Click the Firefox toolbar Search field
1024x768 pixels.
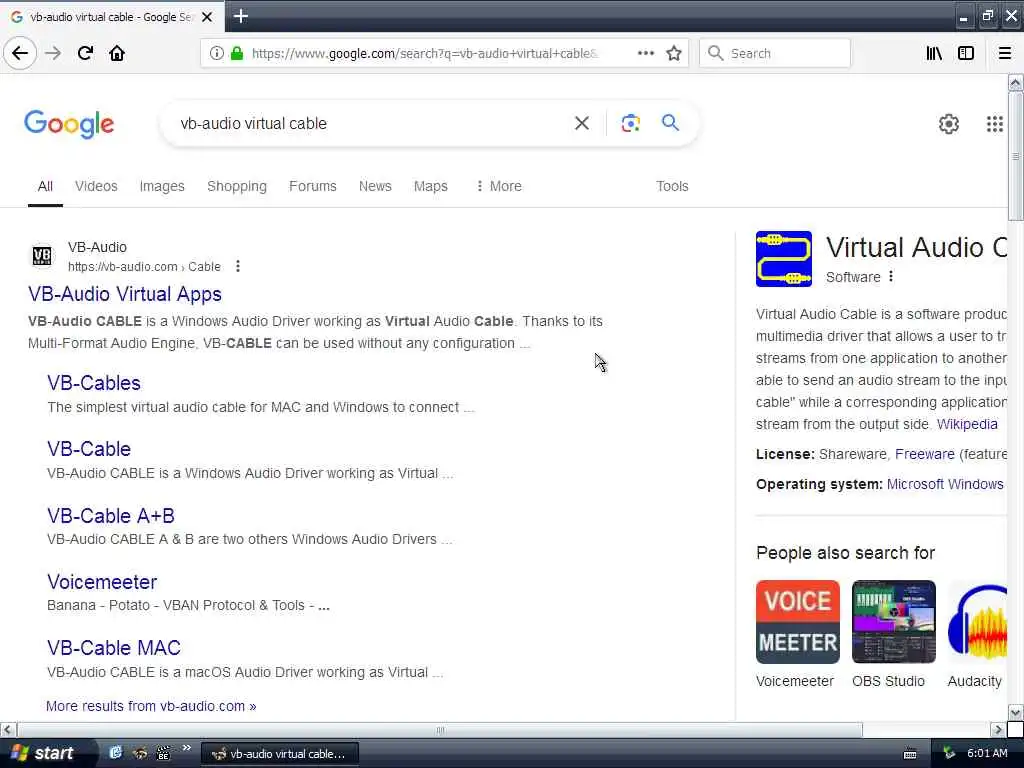775,53
